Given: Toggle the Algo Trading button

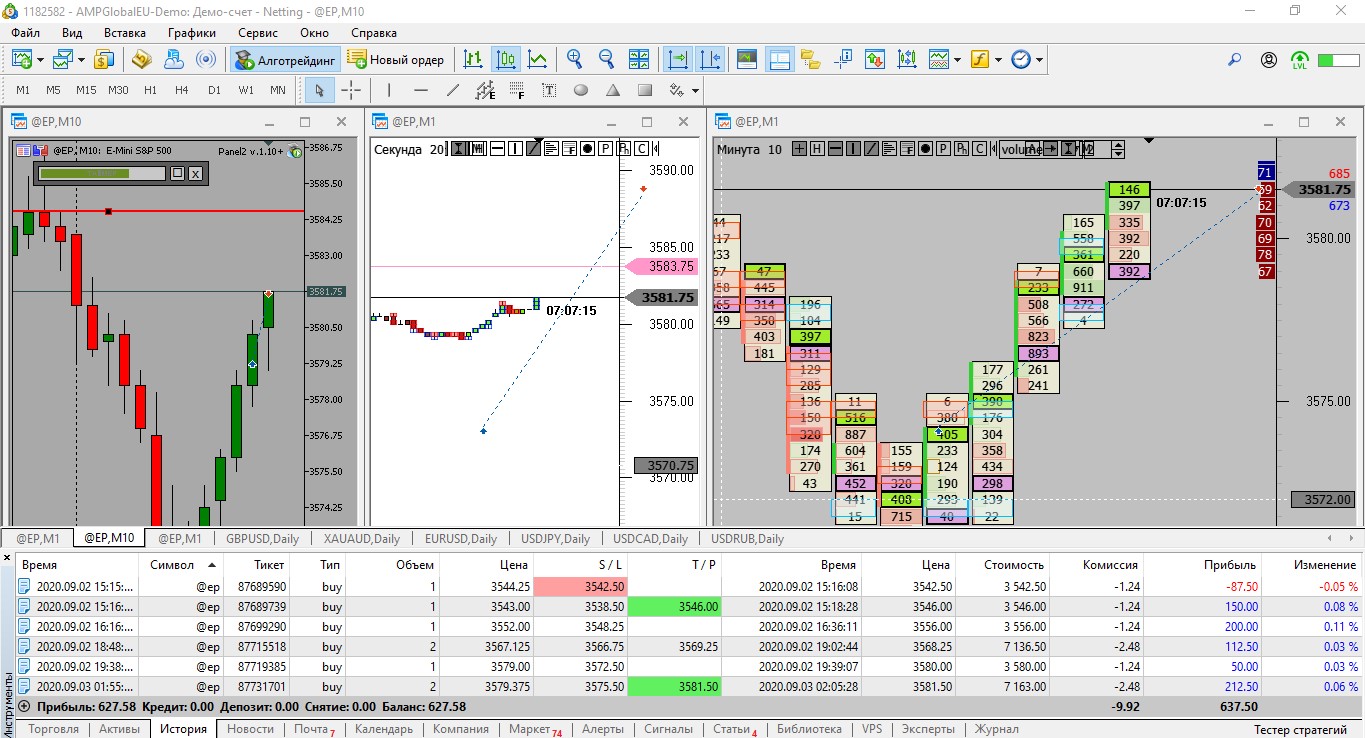Looking at the screenshot, I should (x=286, y=60).
